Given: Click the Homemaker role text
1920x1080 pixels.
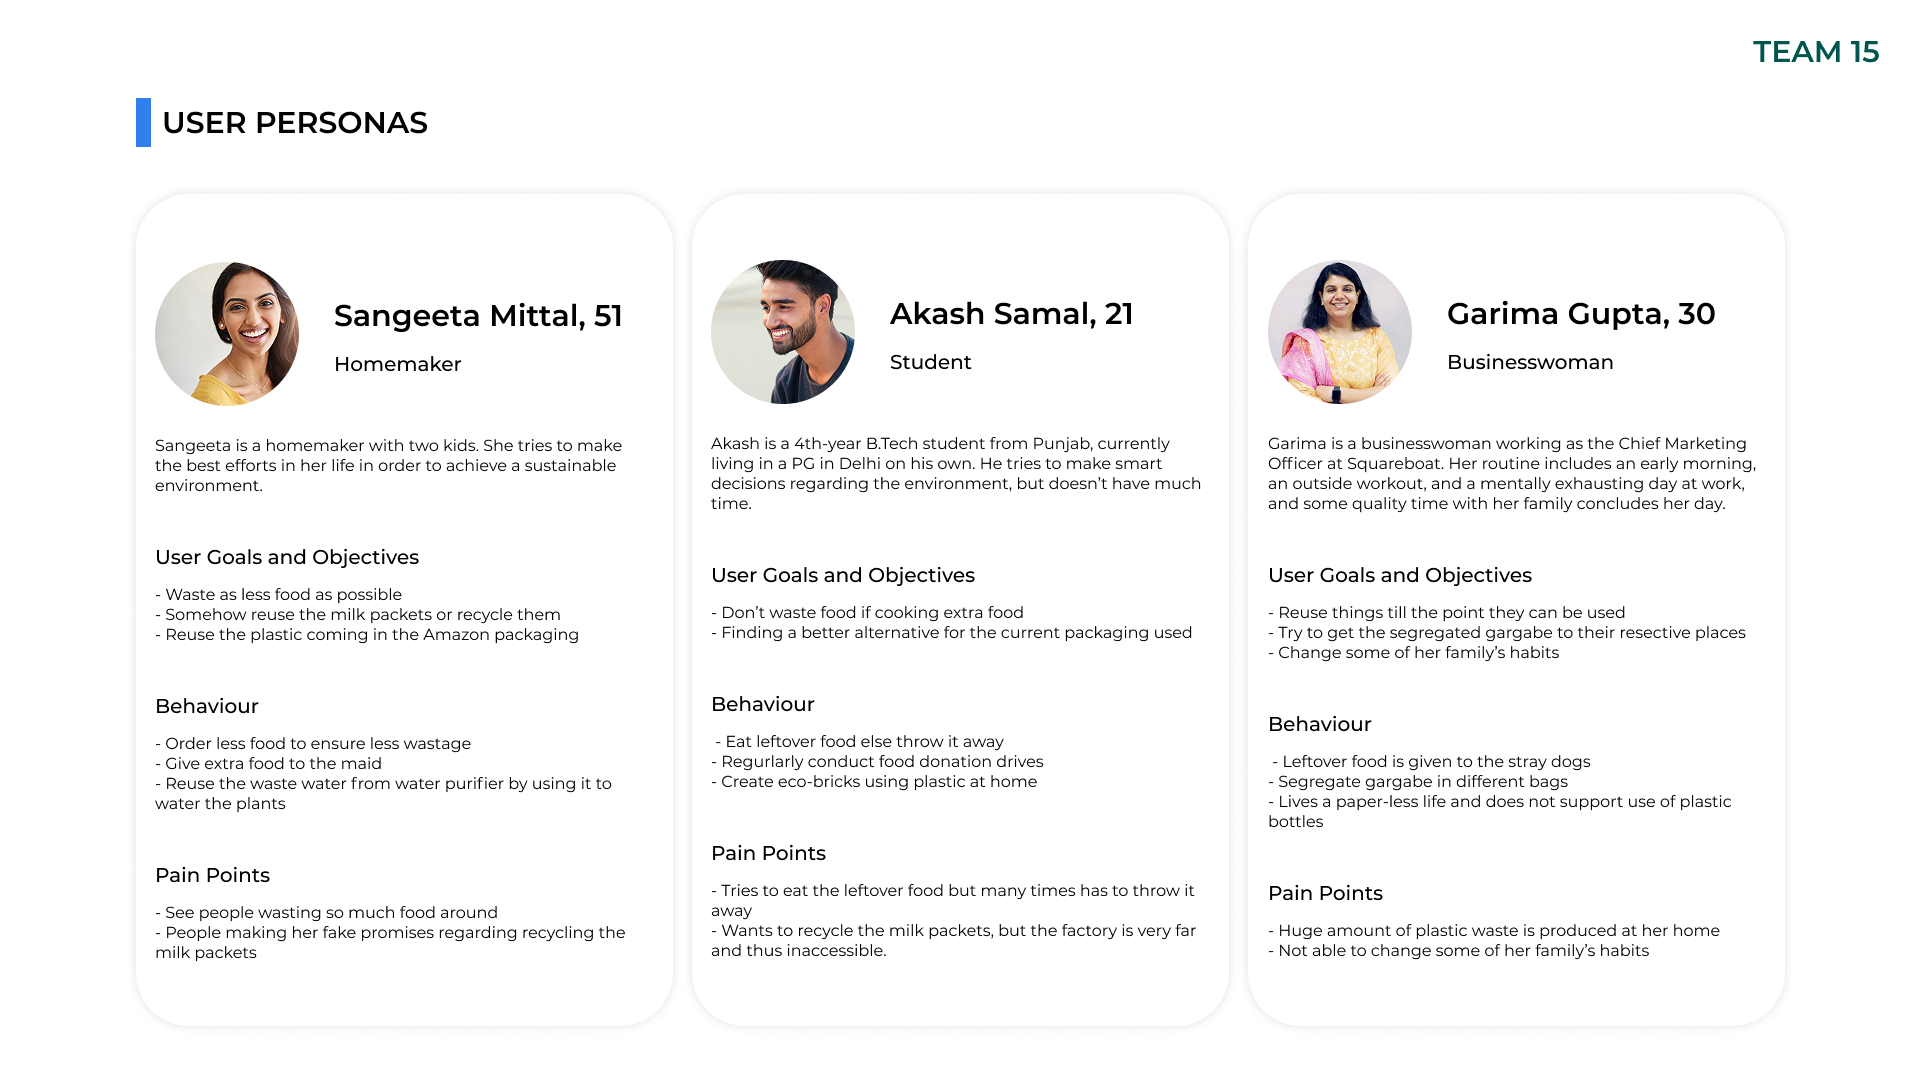Looking at the screenshot, I should pyautogui.click(x=398, y=364).
